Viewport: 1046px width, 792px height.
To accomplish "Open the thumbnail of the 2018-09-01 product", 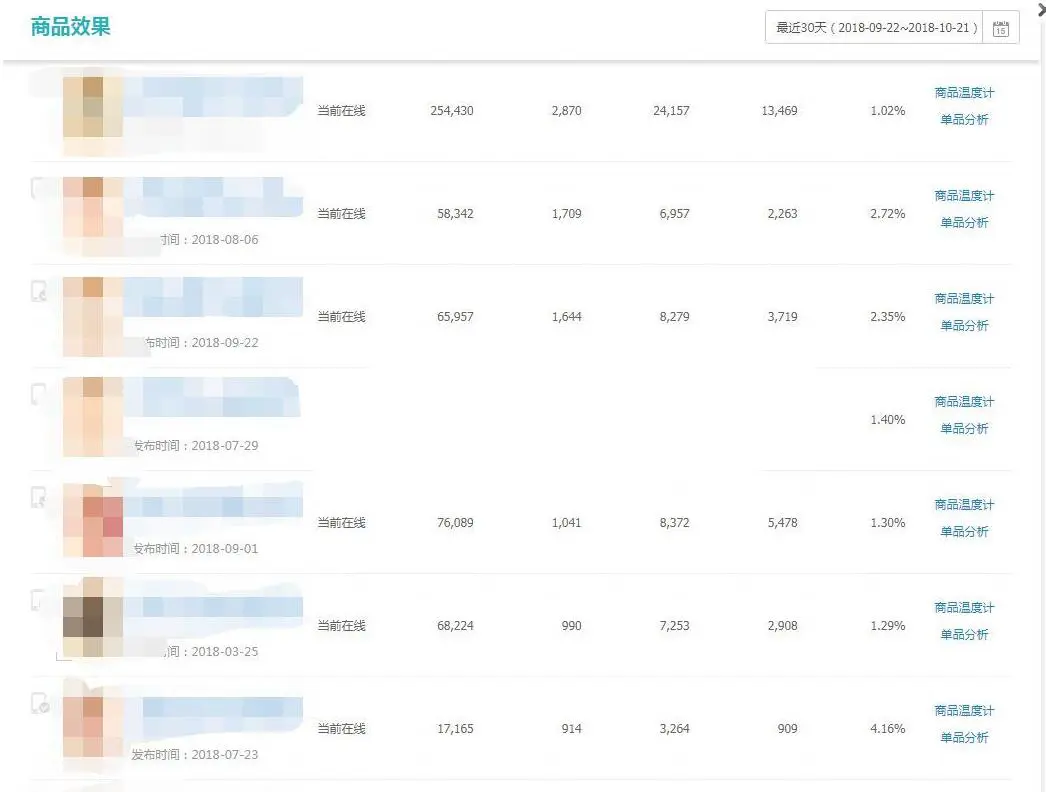I will click(93, 520).
